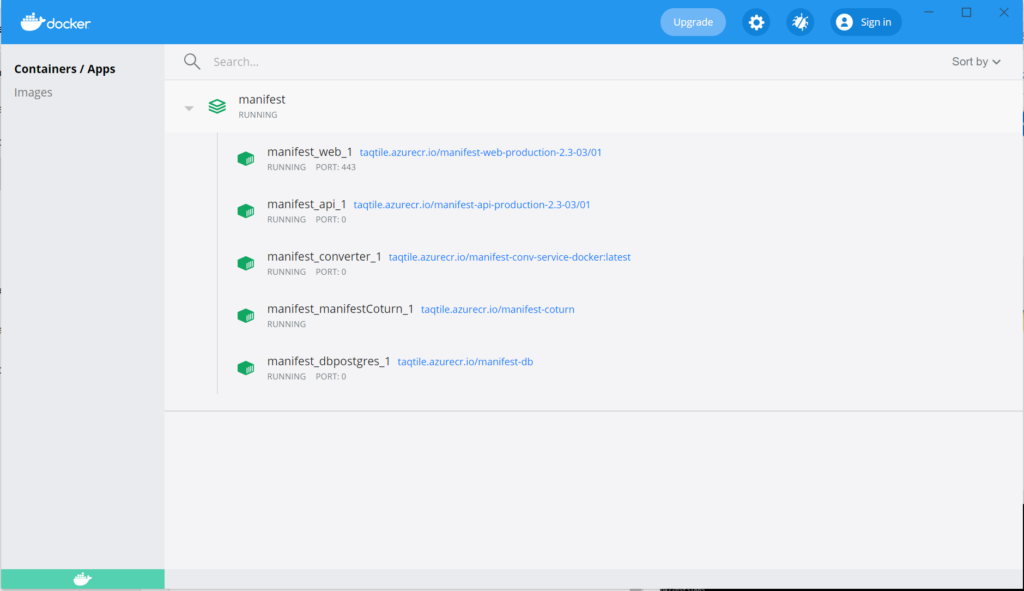Click the Upgrade button
Screen dimensions: 1024x591
click(x=693, y=22)
